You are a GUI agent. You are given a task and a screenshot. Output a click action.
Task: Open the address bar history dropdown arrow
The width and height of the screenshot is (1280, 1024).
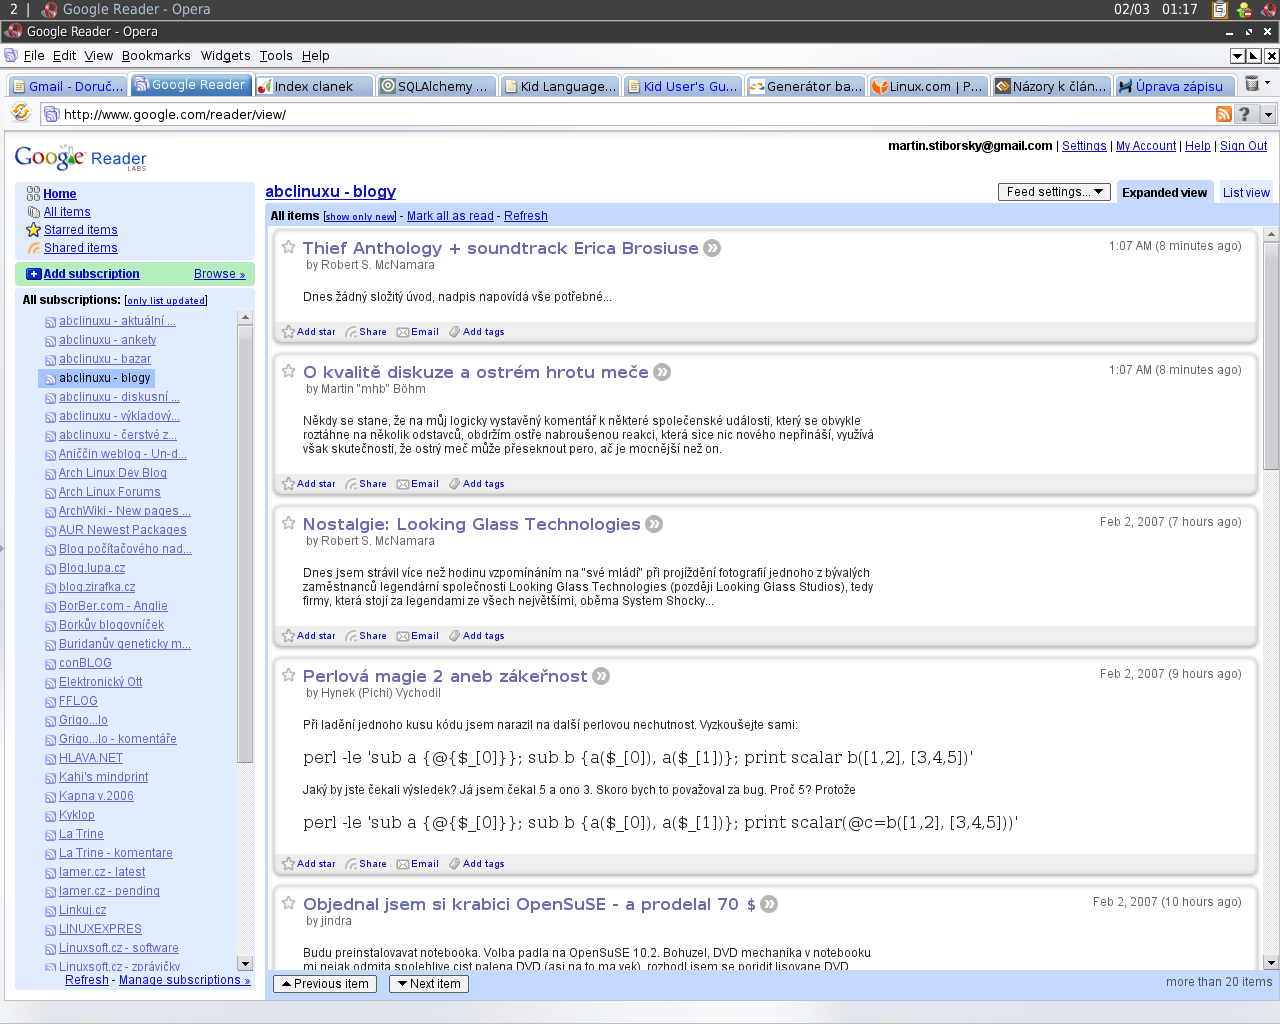coord(1268,114)
